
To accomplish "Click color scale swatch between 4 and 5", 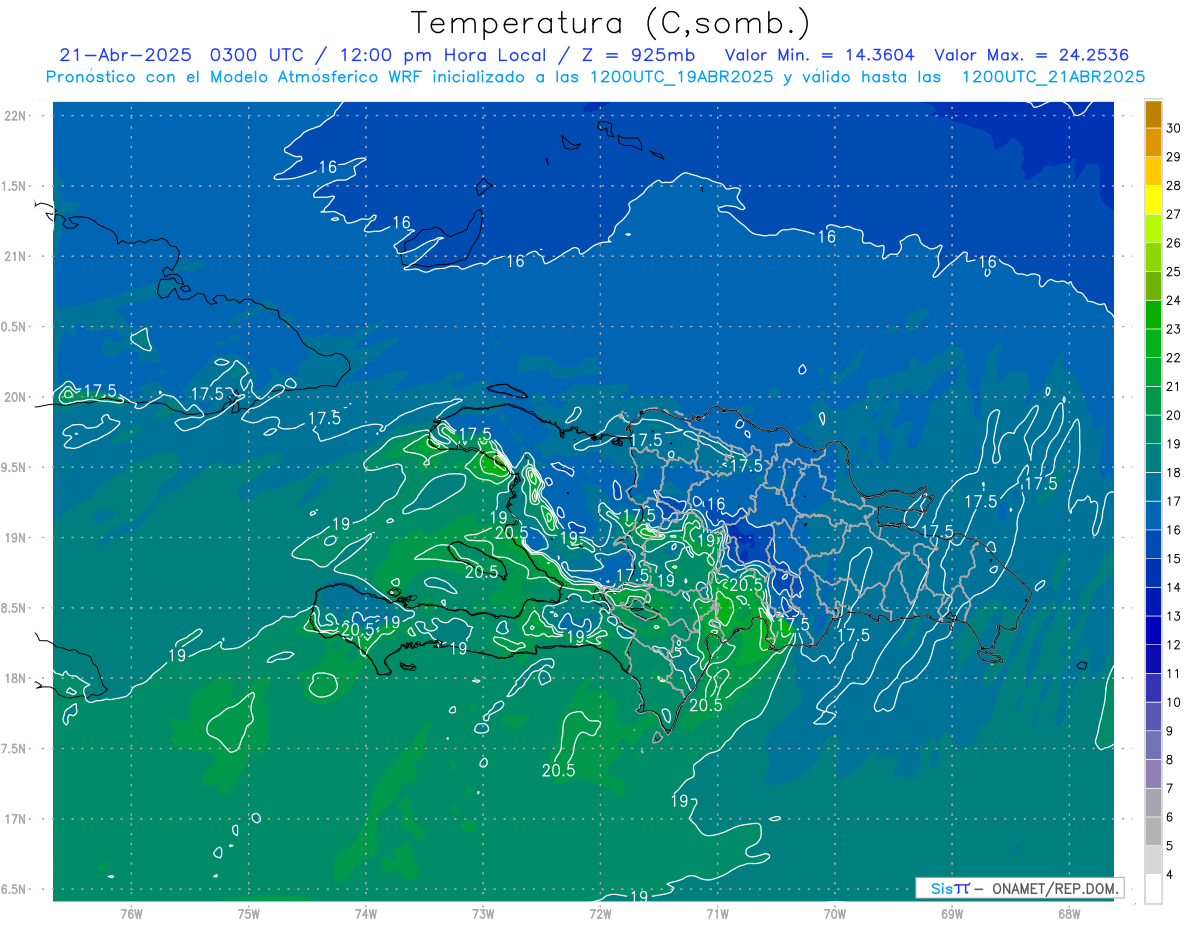I will coord(1153,860).
